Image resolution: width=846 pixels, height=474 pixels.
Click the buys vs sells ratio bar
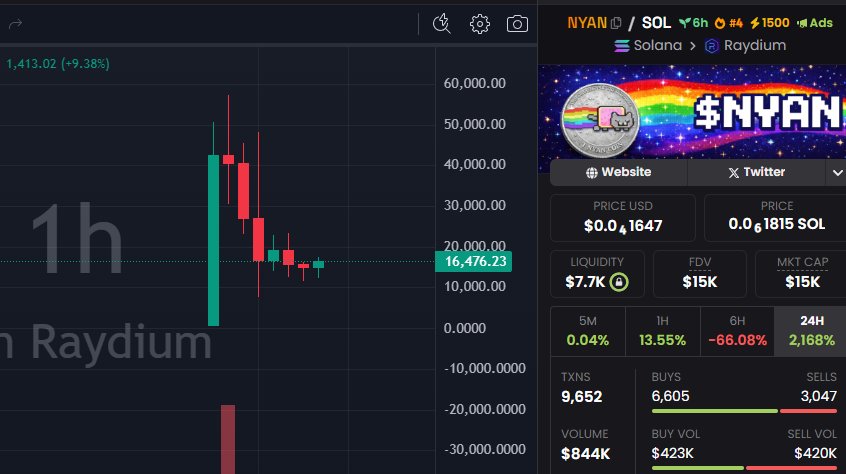coord(744,411)
